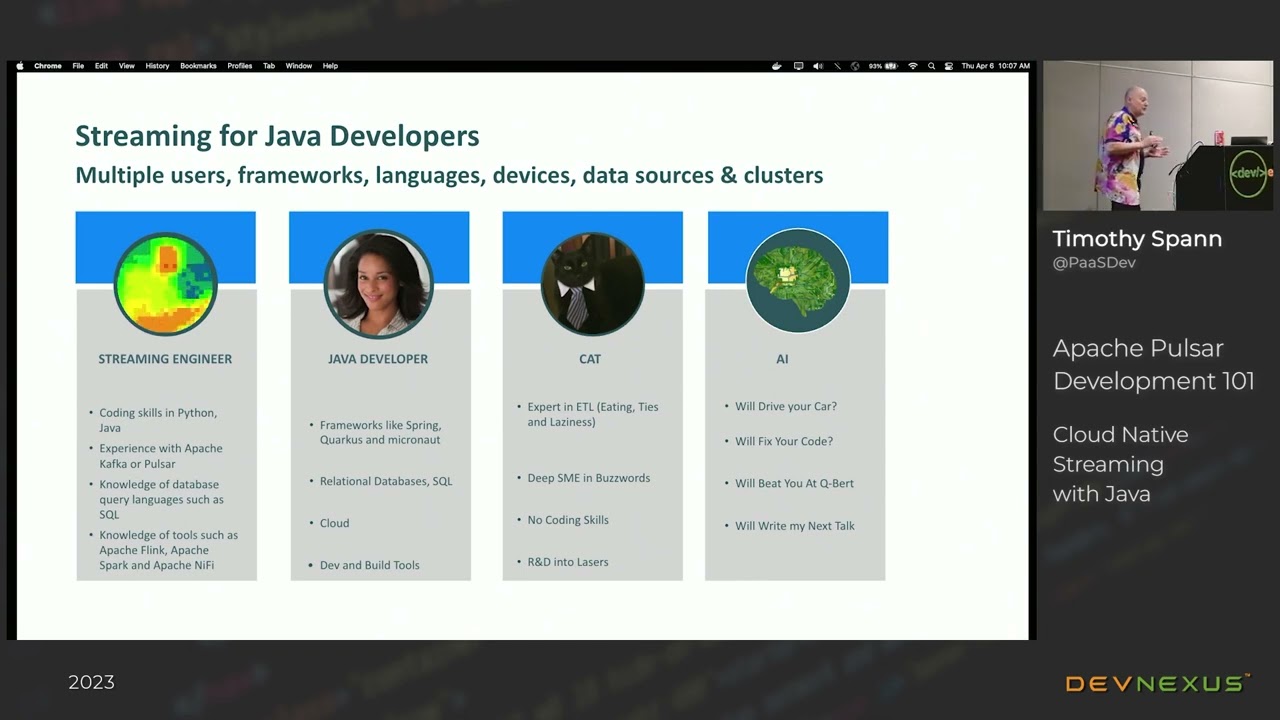Click the JAVA DEVELOPER heading
This screenshot has width=1280, height=720.
point(378,359)
